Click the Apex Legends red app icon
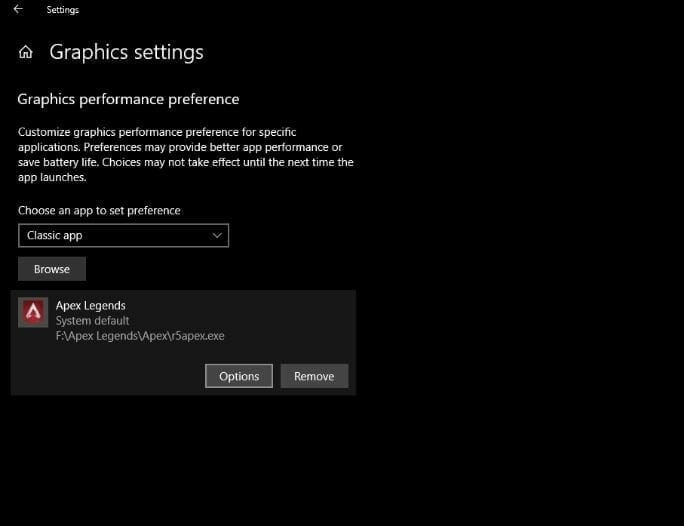The width and height of the screenshot is (684, 526). 33,313
